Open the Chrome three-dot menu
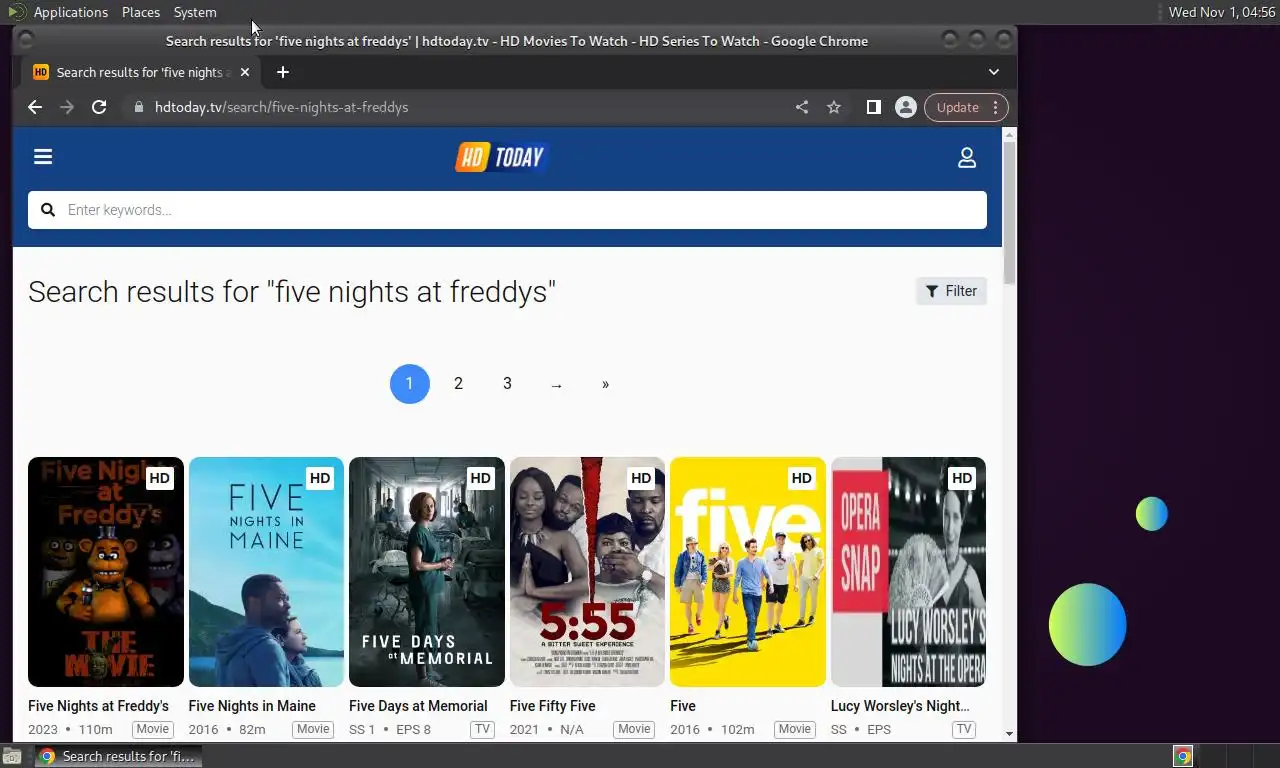Image resolution: width=1280 pixels, height=768 pixels. [x=995, y=107]
